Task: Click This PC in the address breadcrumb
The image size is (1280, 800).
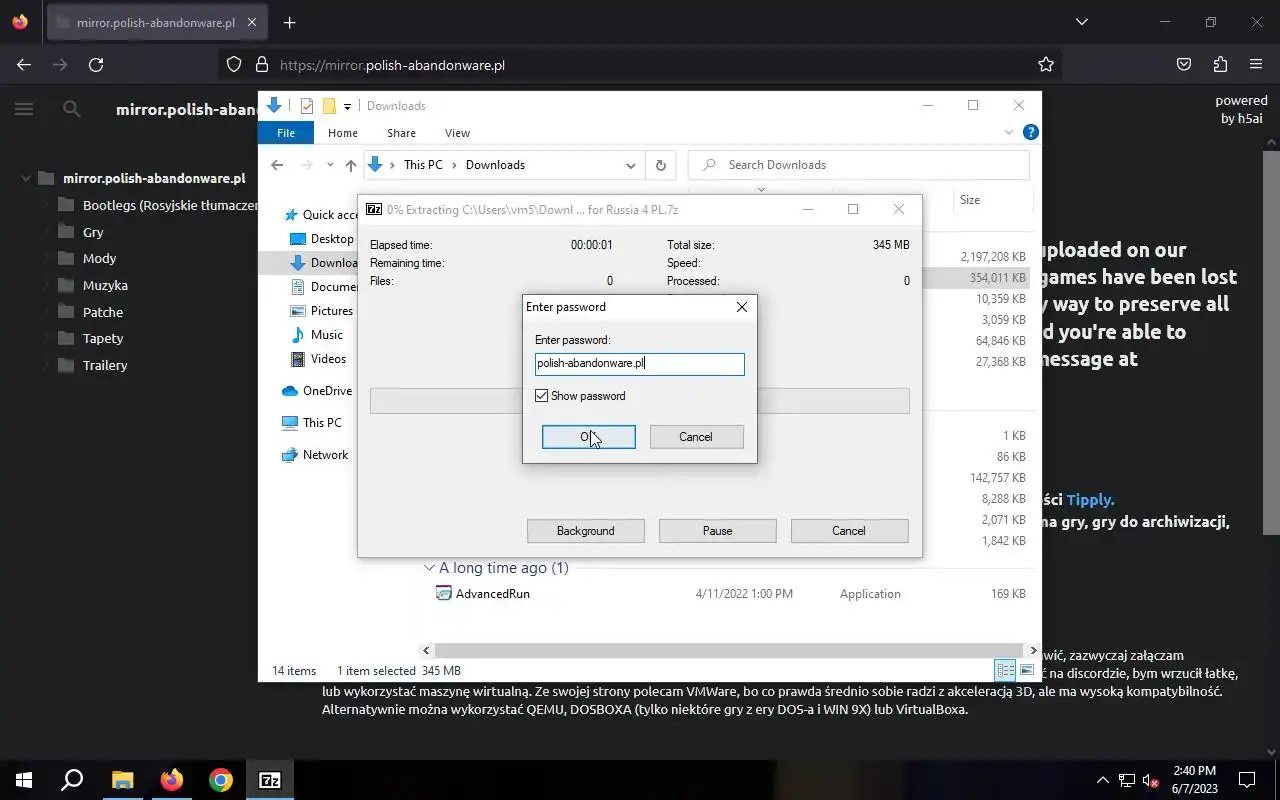Action: [x=423, y=165]
